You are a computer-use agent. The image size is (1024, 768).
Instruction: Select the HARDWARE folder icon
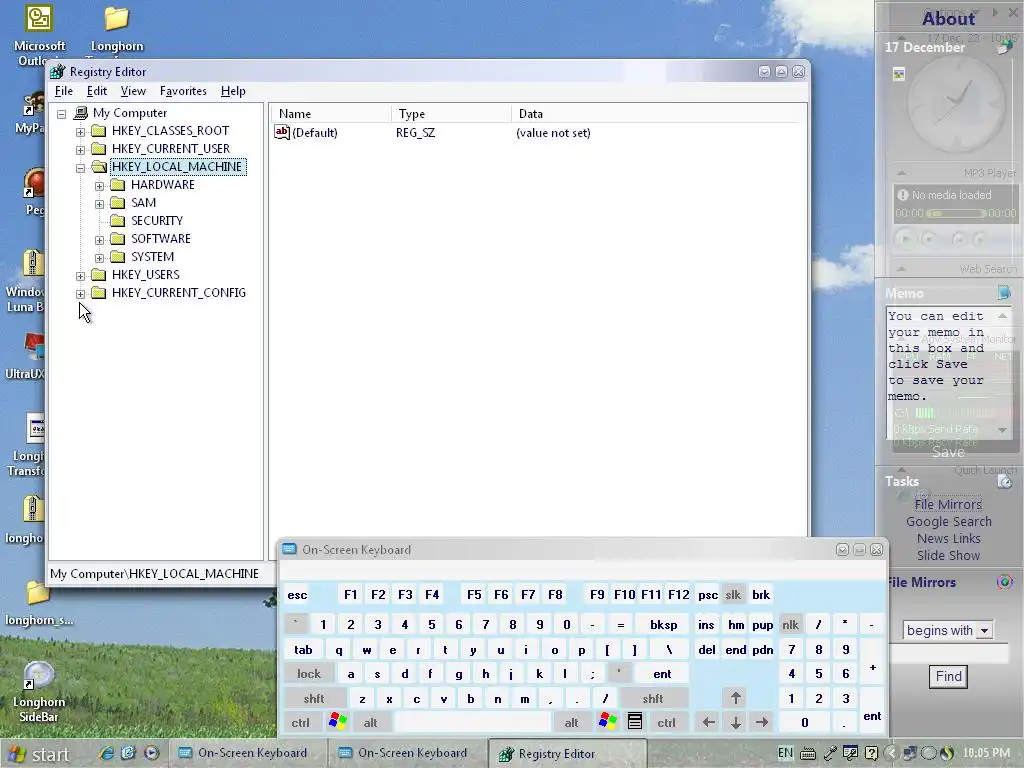[x=118, y=184]
